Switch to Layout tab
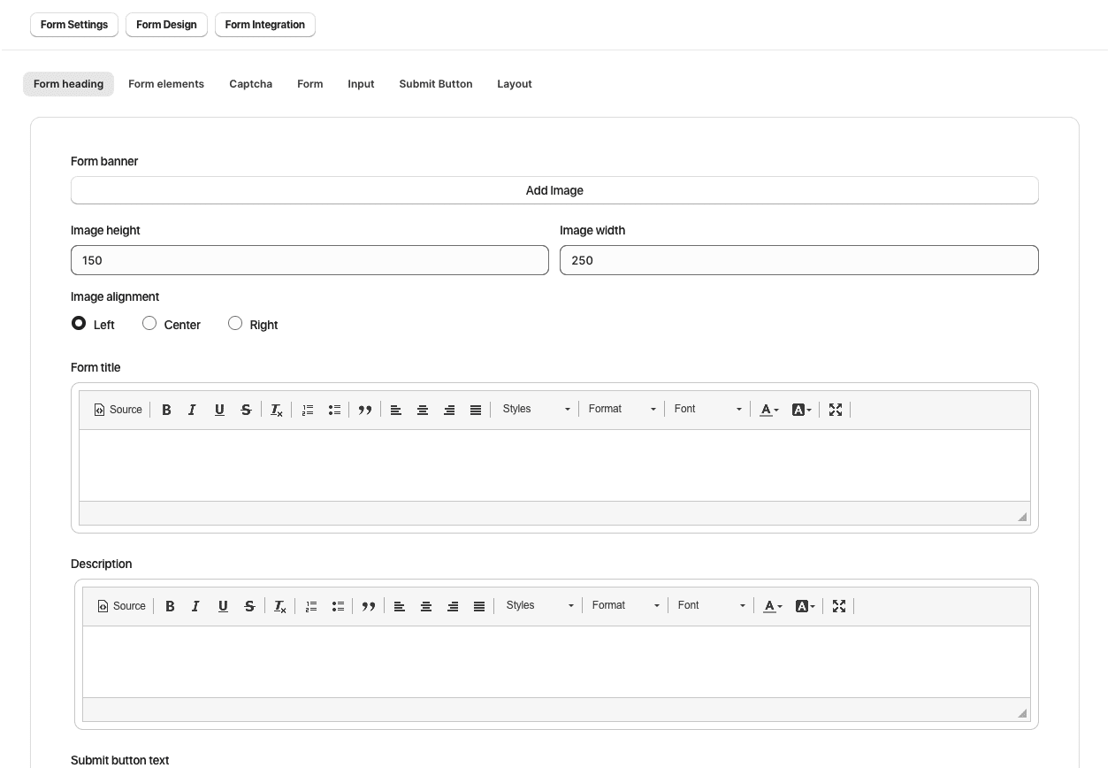 tap(514, 84)
